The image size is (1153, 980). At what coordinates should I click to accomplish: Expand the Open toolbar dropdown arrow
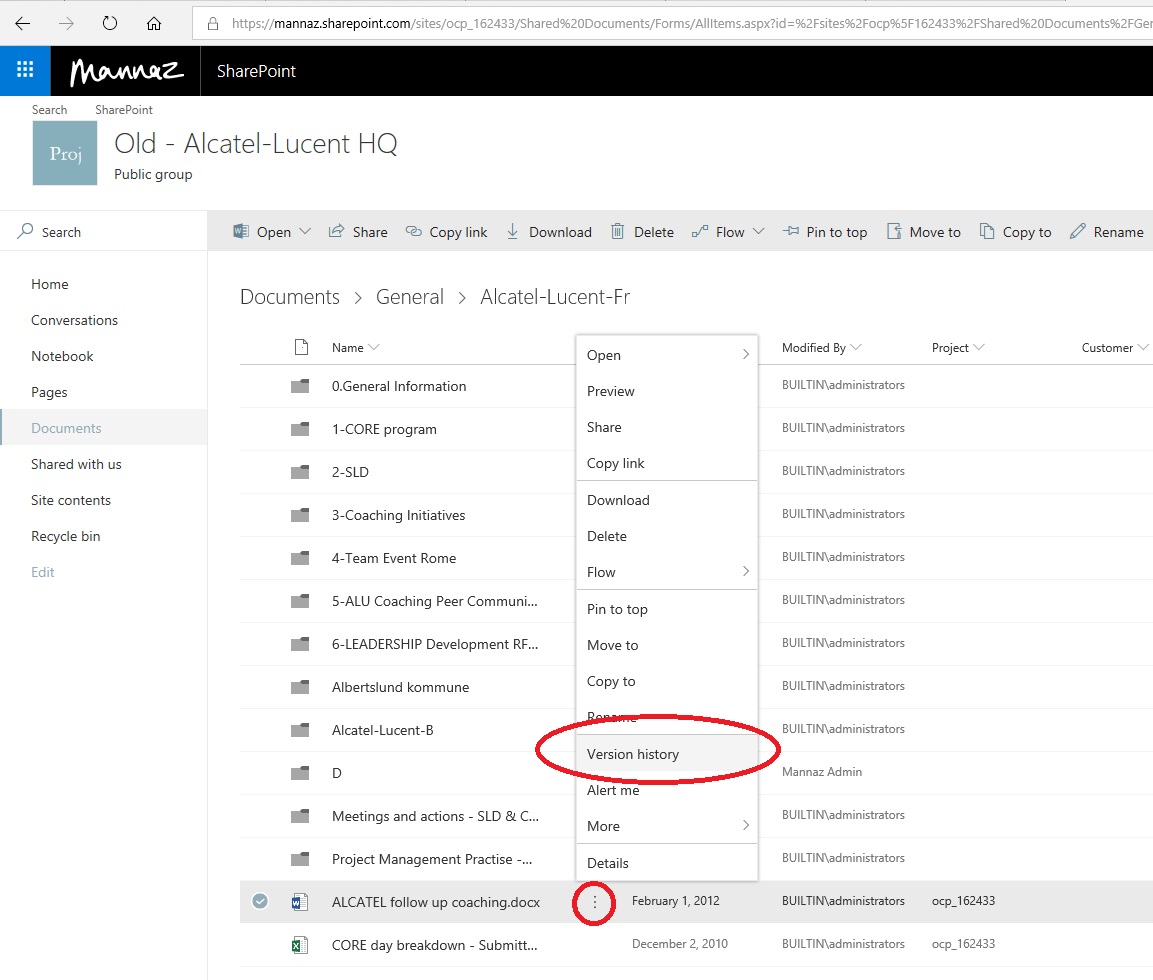click(304, 232)
